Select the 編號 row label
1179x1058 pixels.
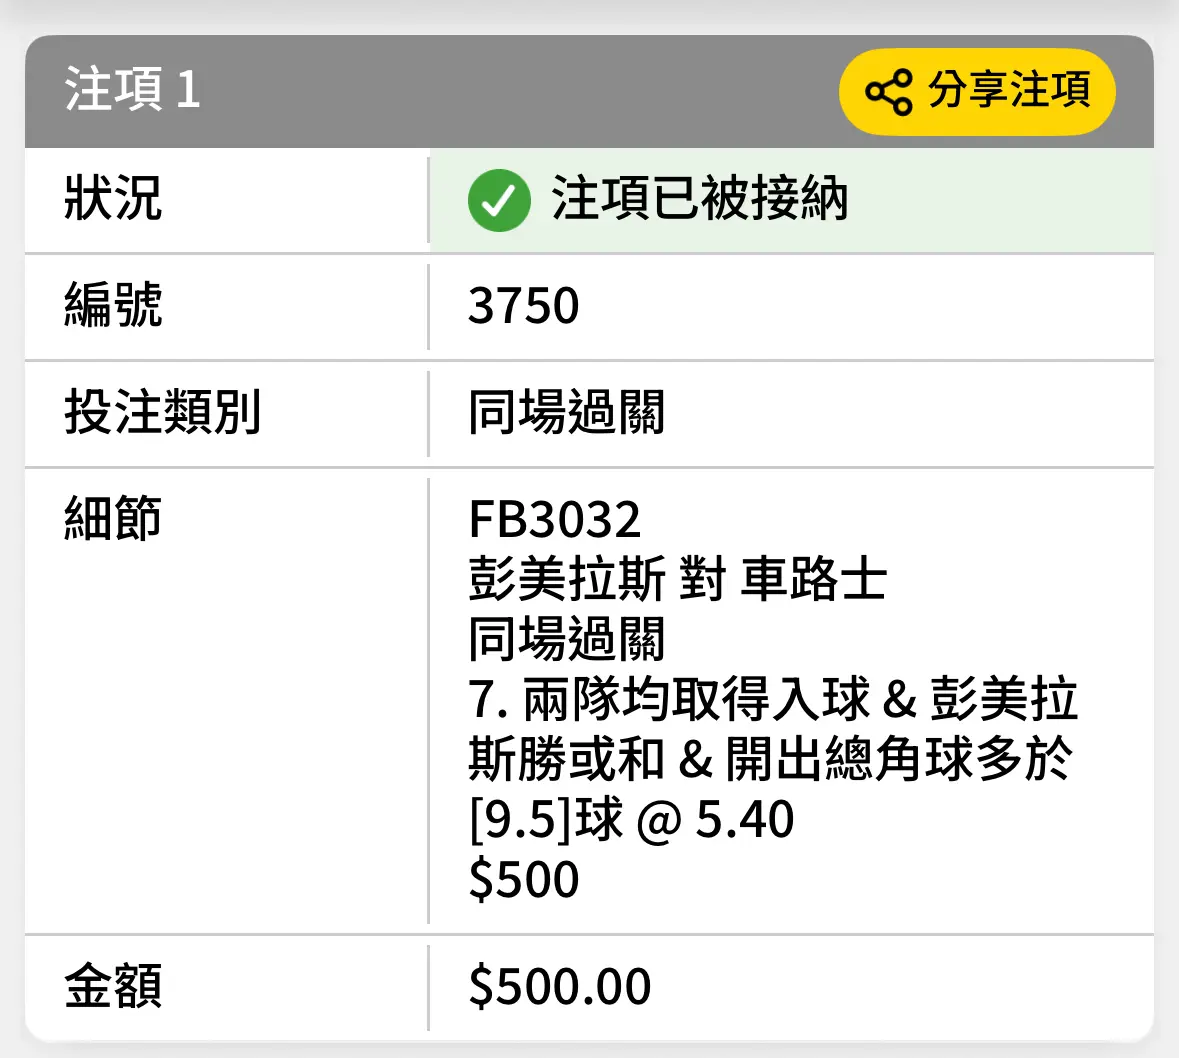click(113, 305)
